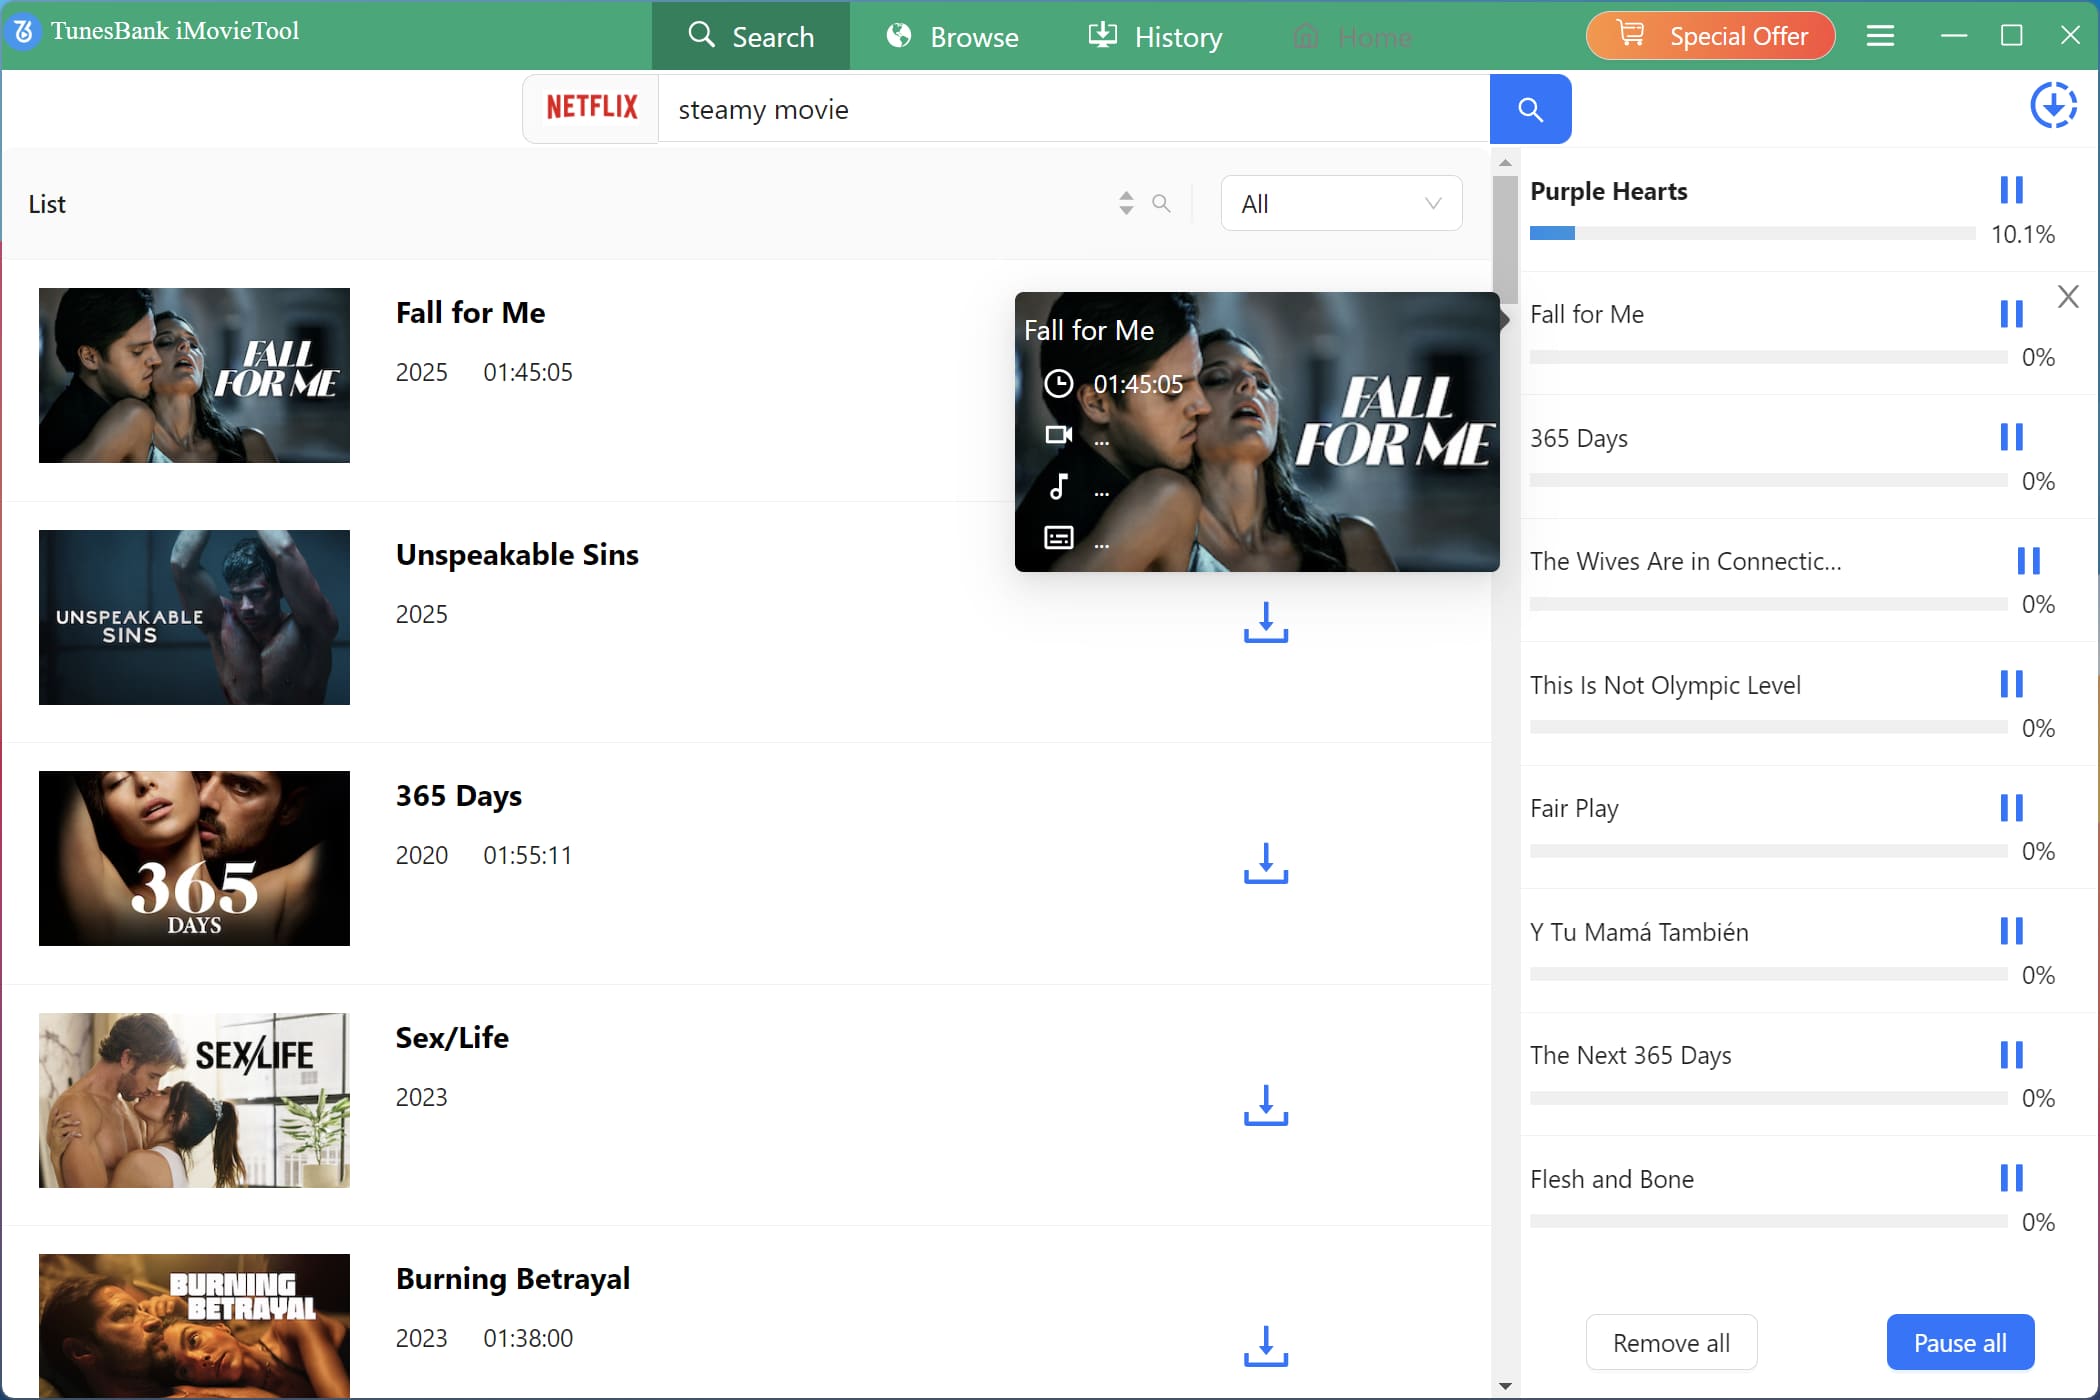Image resolution: width=2100 pixels, height=1400 pixels.
Task: Download Unspeakable Sins via its download icon
Action: coord(1265,622)
